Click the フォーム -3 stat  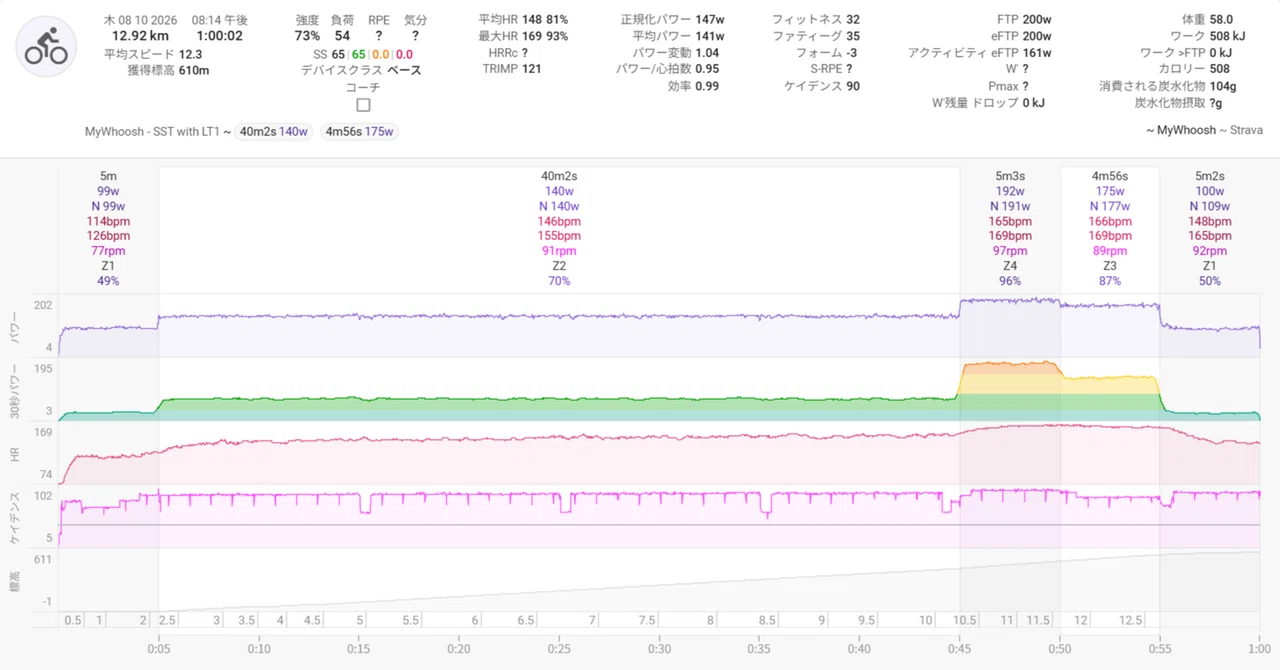coord(827,52)
